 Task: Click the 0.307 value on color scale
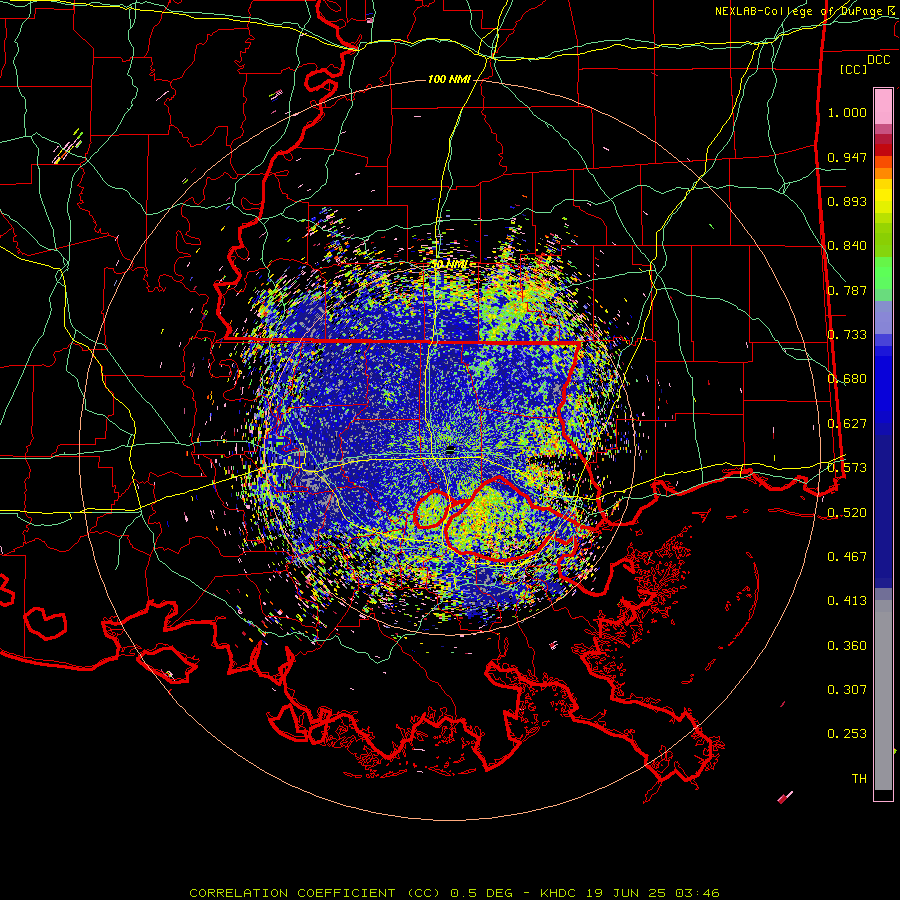click(847, 690)
